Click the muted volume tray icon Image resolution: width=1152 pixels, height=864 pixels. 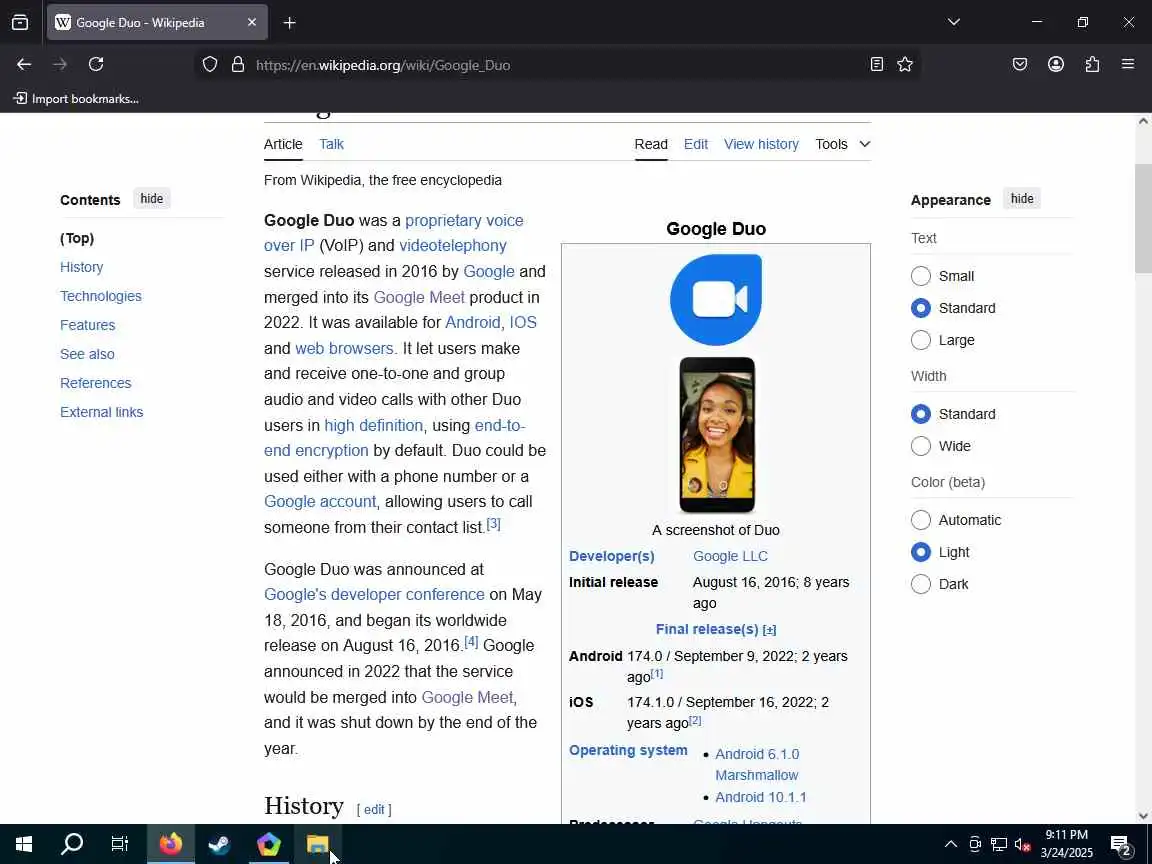[1022, 844]
